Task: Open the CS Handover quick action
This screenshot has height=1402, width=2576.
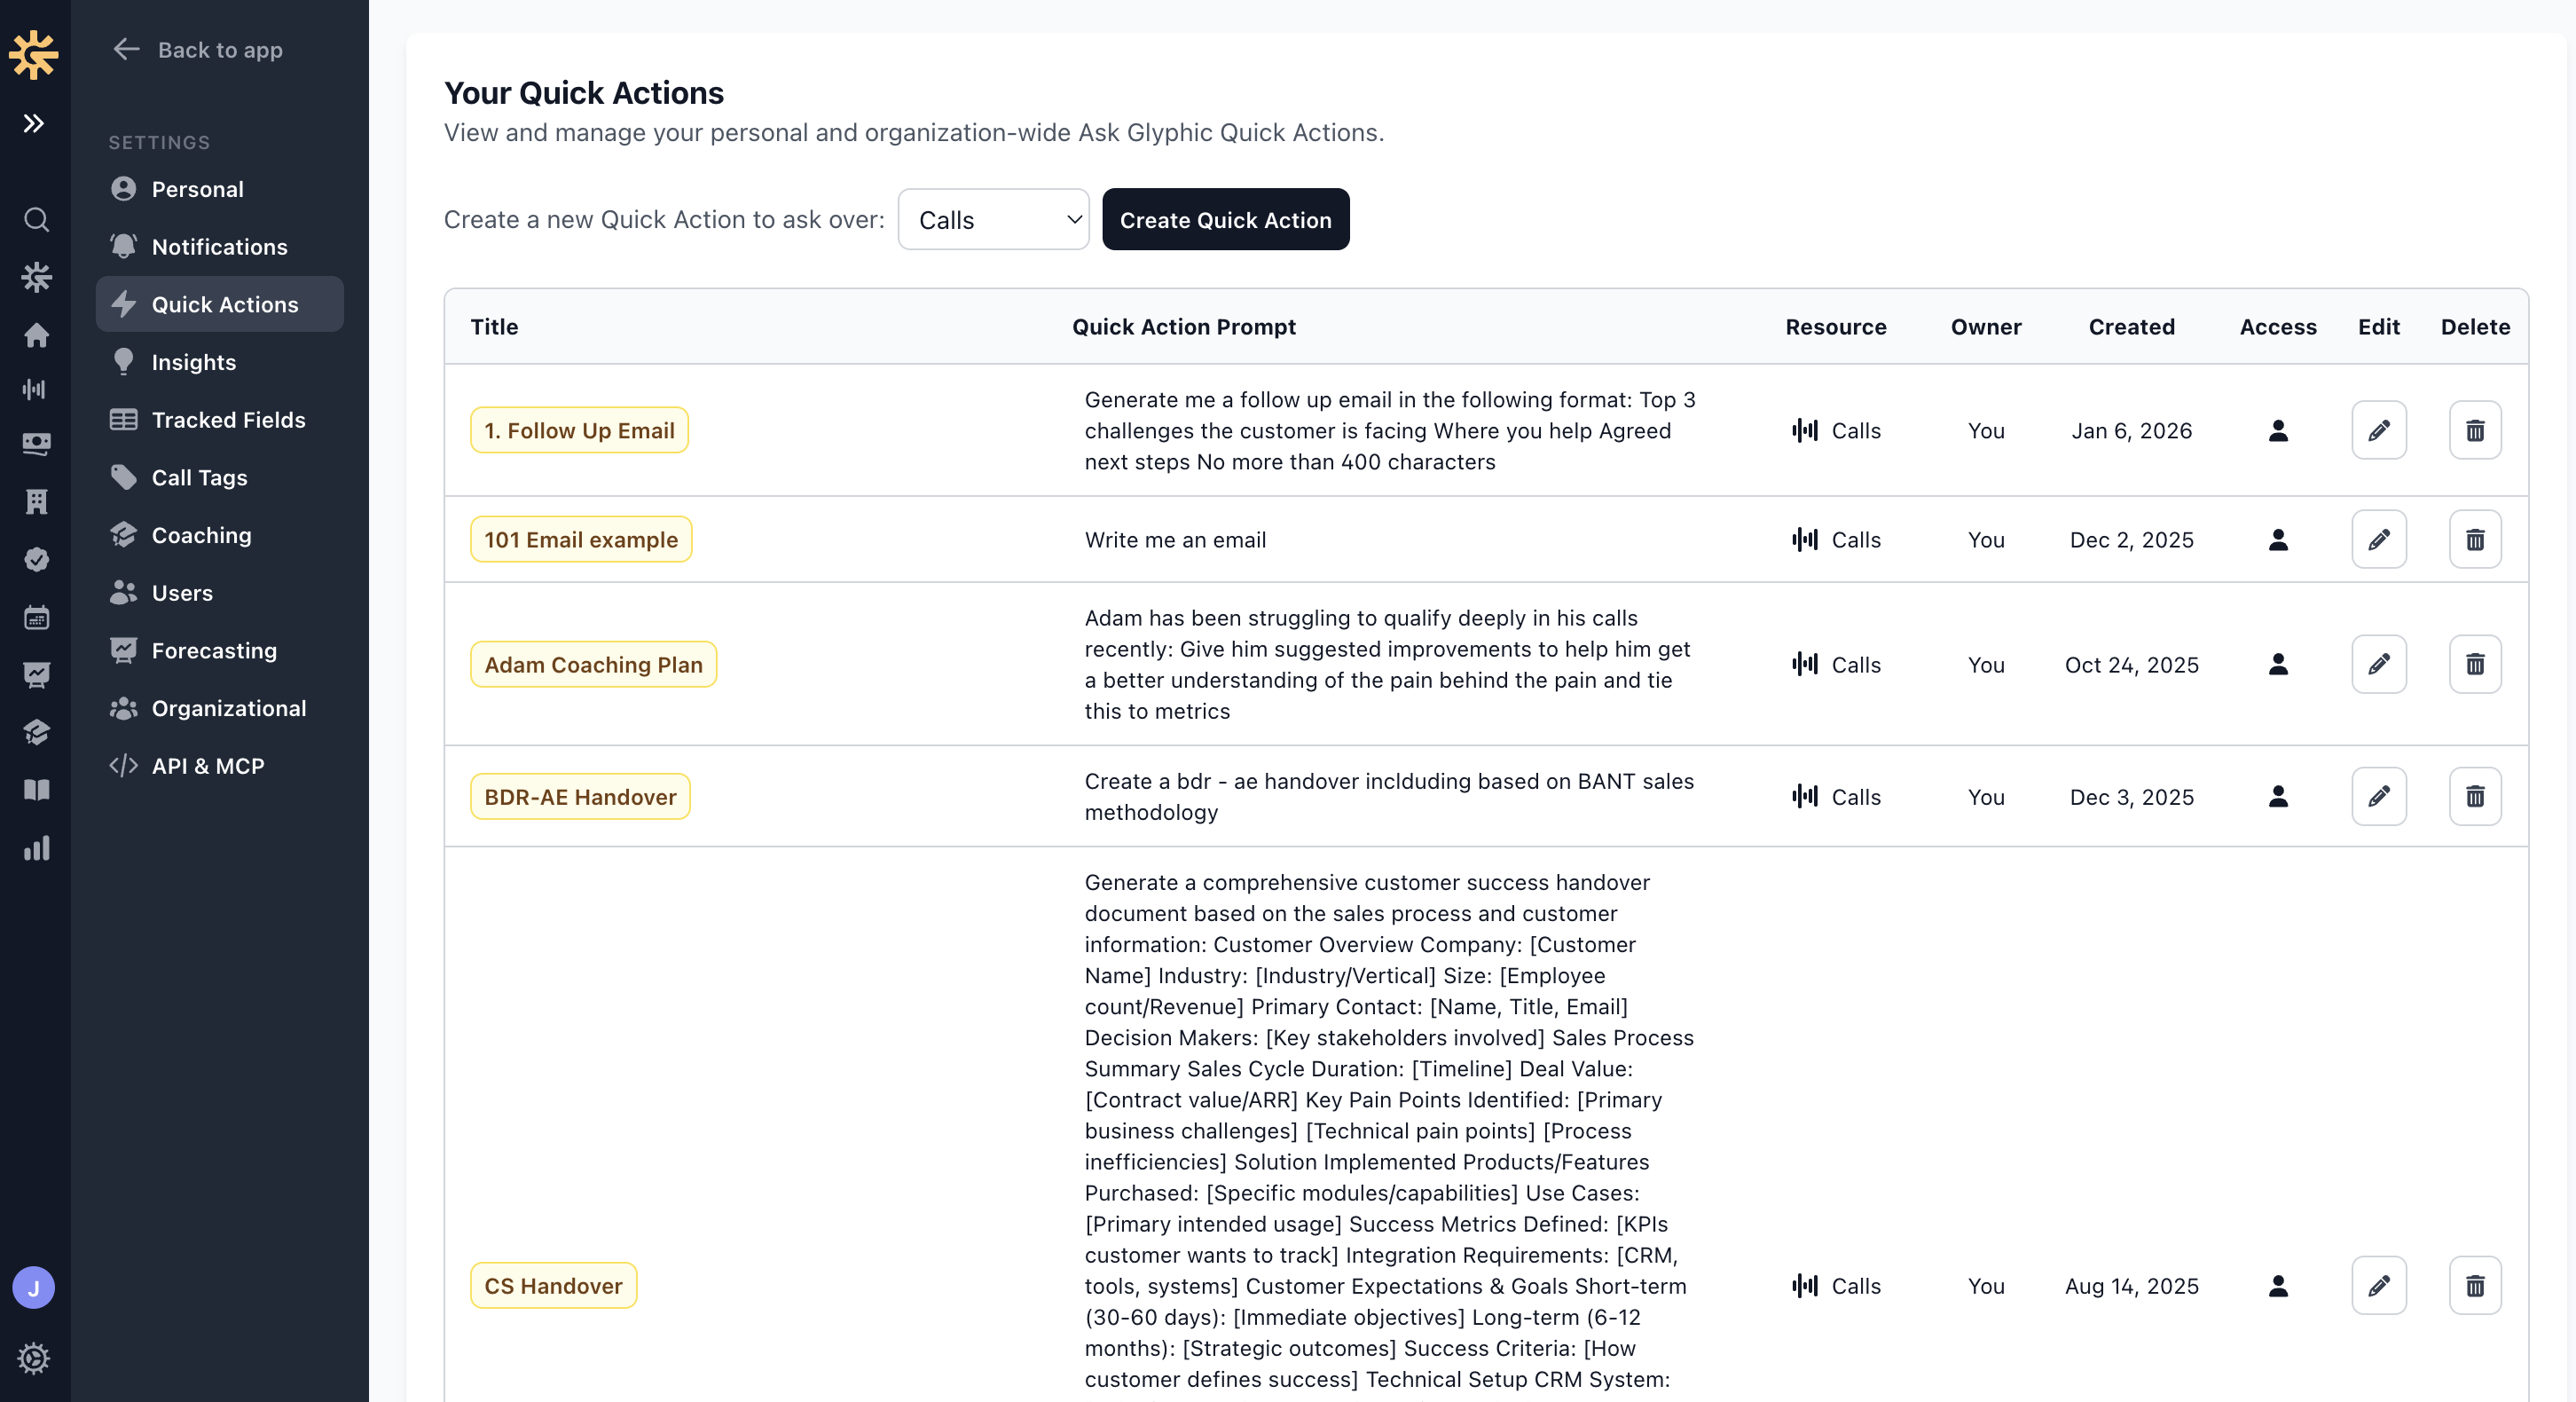Action: pos(554,1286)
